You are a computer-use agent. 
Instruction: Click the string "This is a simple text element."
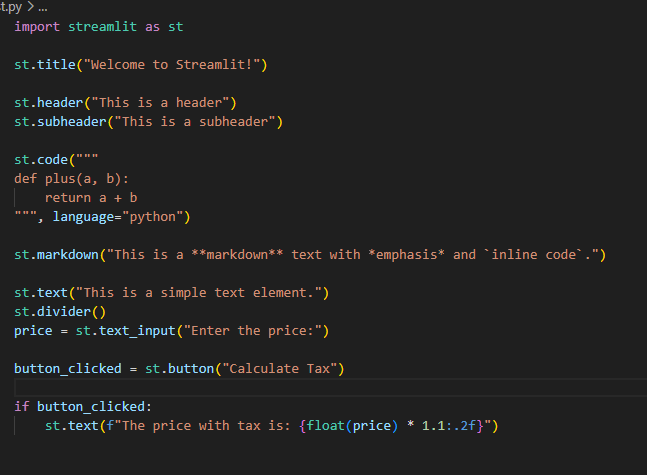point(199,293)
